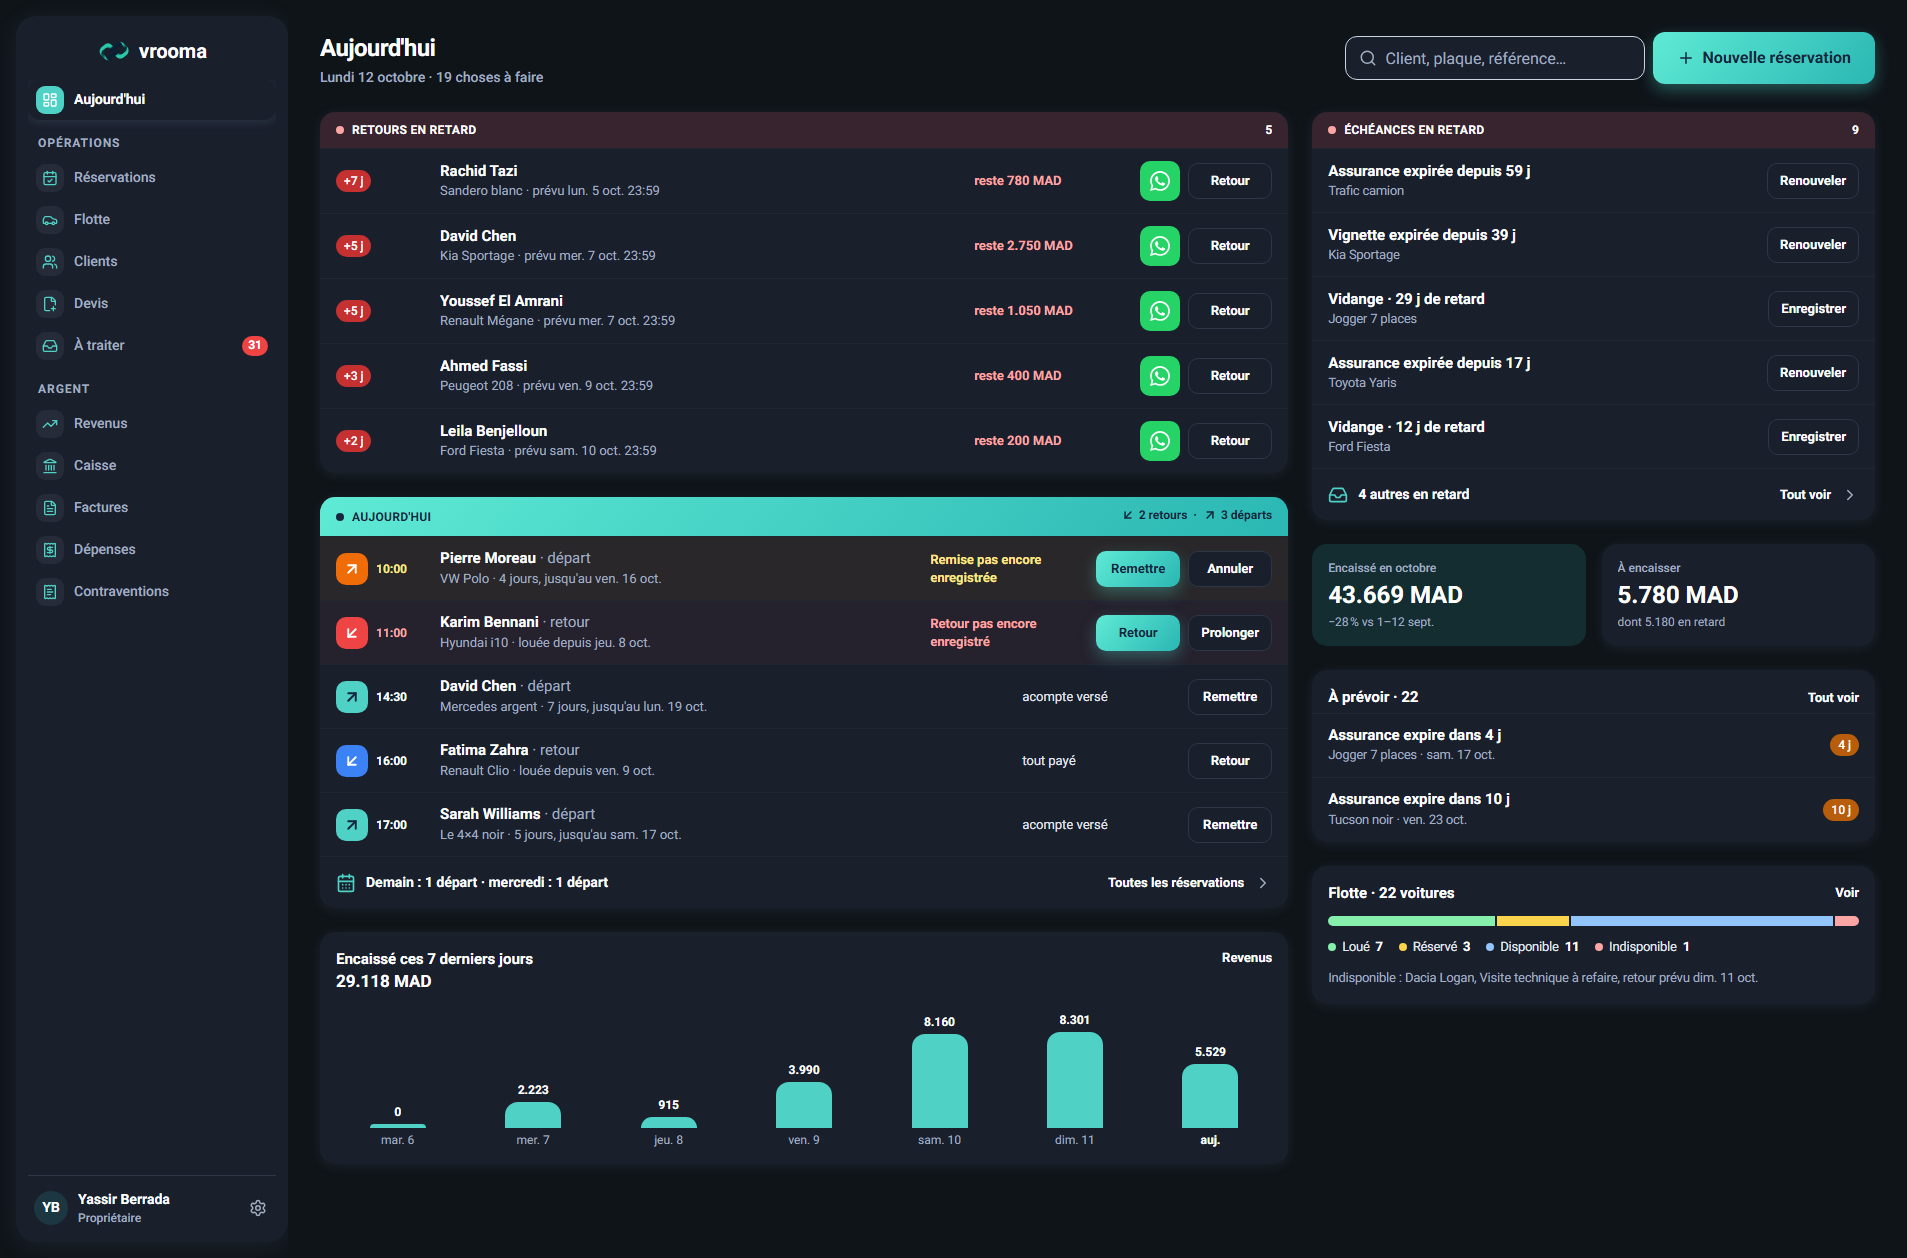Click the calendar icon beside Demain

click(x=346, y=883)
